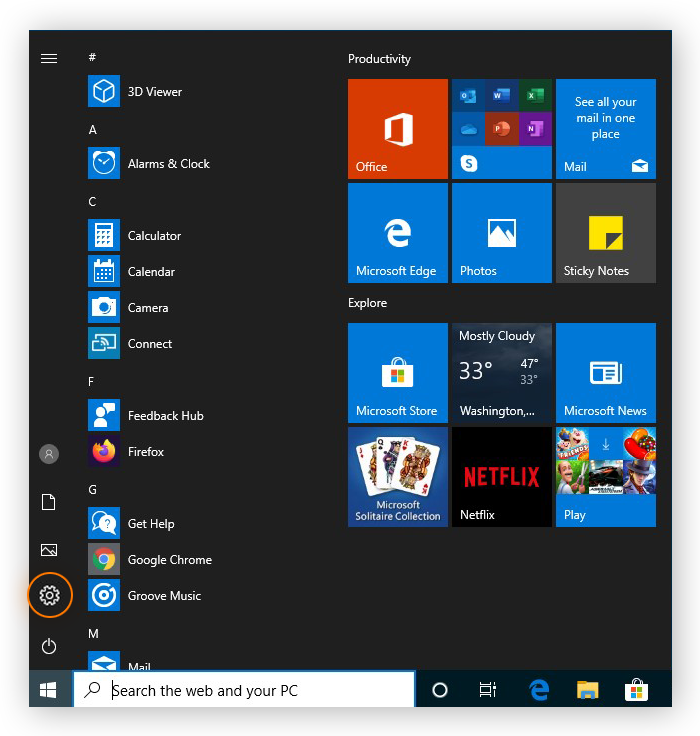The image size is (700, 736).
Task: Open the Office tile
Action: 397,129
